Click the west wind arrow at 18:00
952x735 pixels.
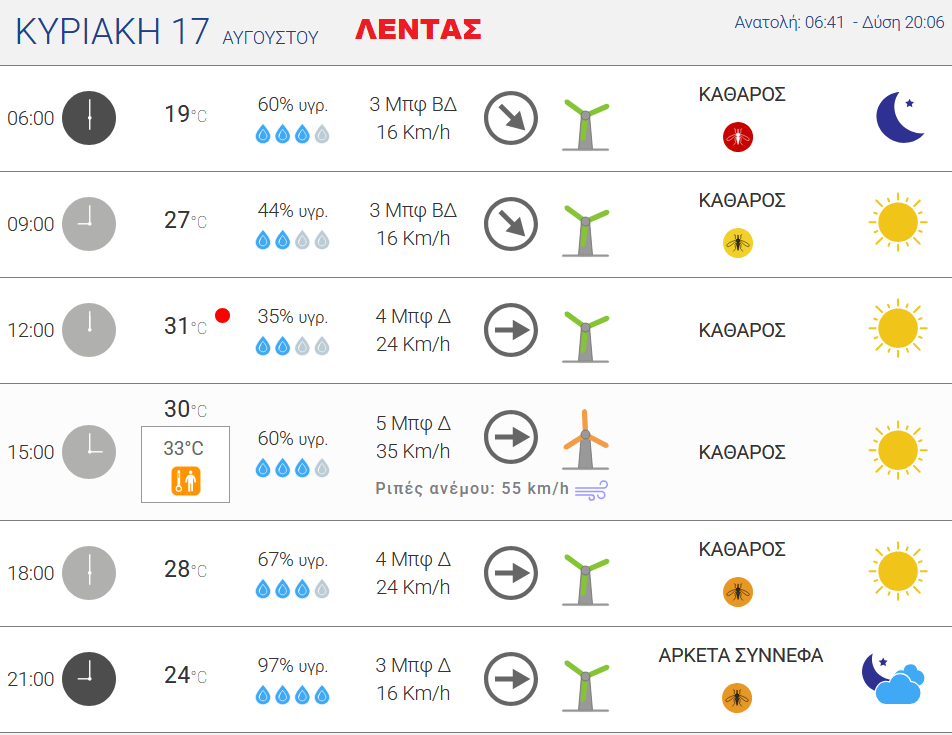(x=511, y=573)
